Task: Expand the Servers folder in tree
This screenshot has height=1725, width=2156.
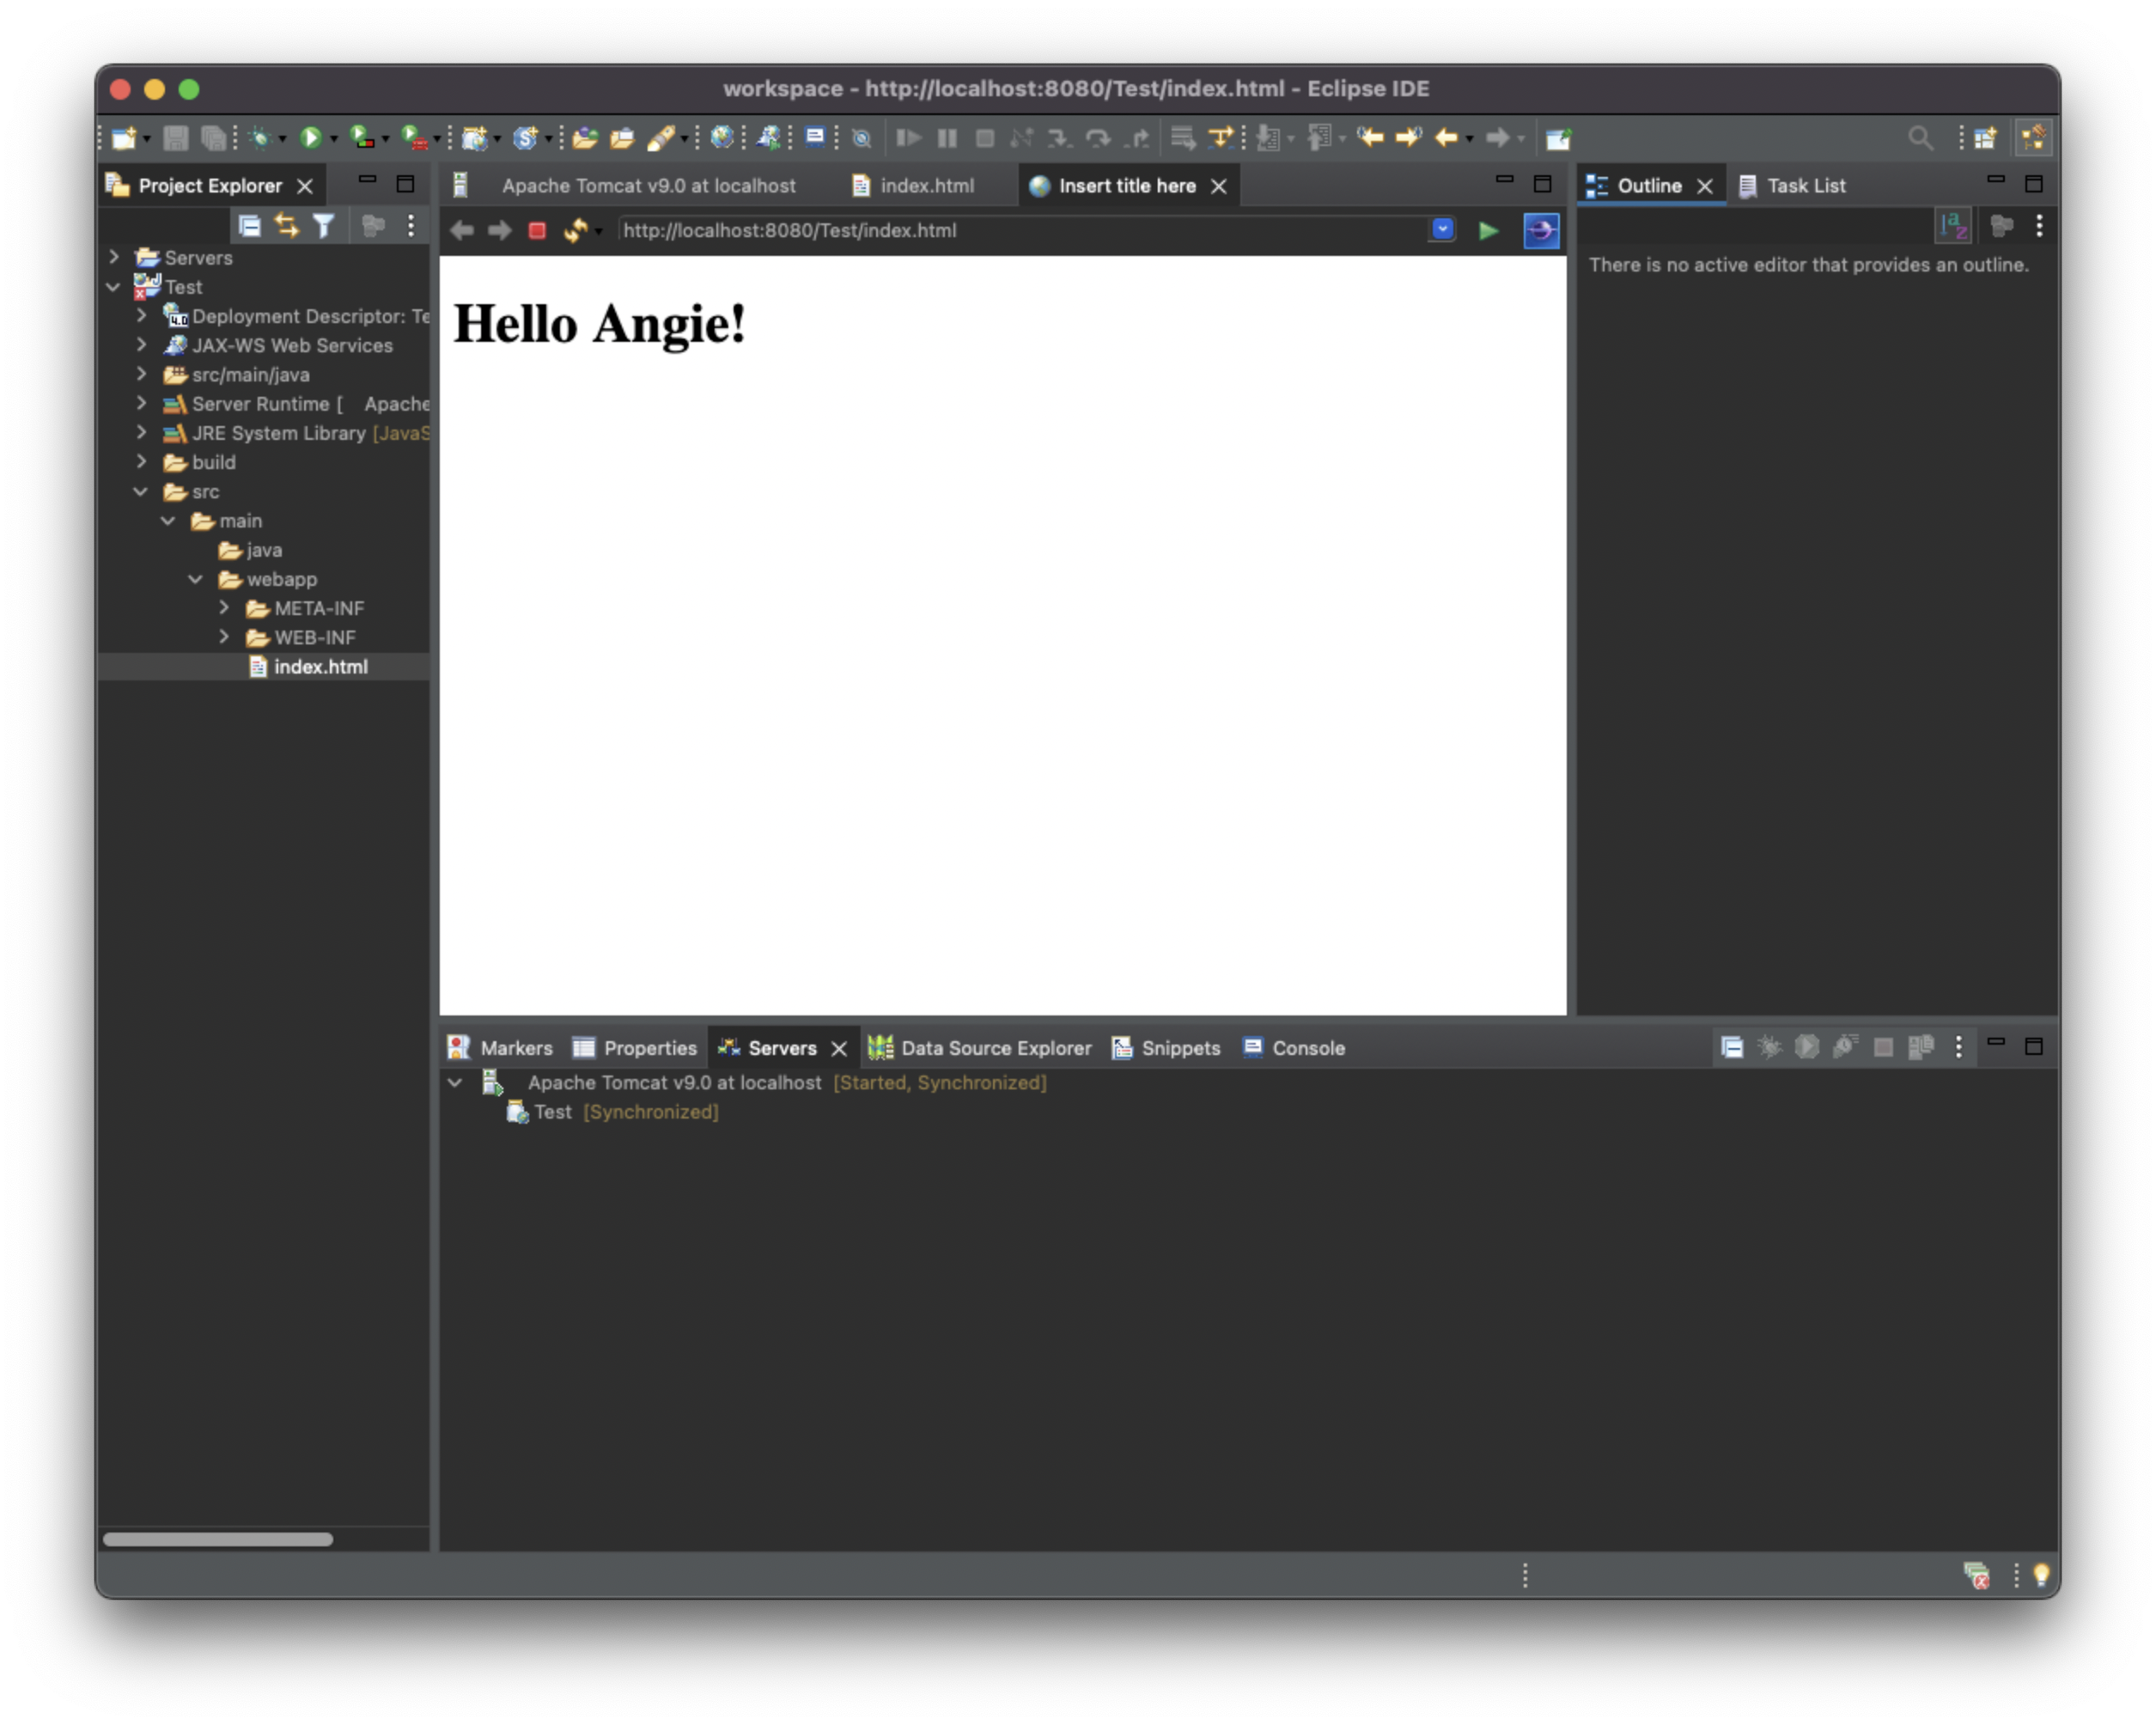Action: click(x=114, y=257)
